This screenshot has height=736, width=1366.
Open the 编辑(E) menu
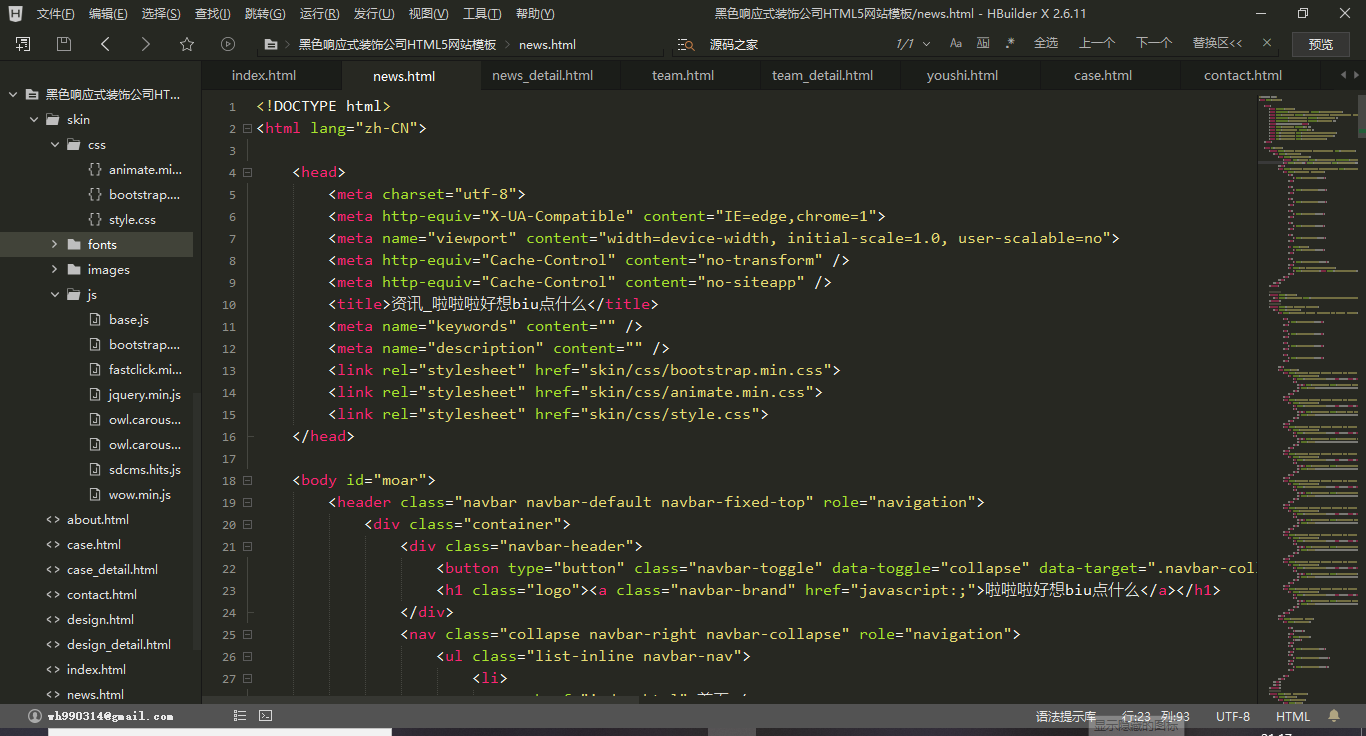tap(108, 14)
